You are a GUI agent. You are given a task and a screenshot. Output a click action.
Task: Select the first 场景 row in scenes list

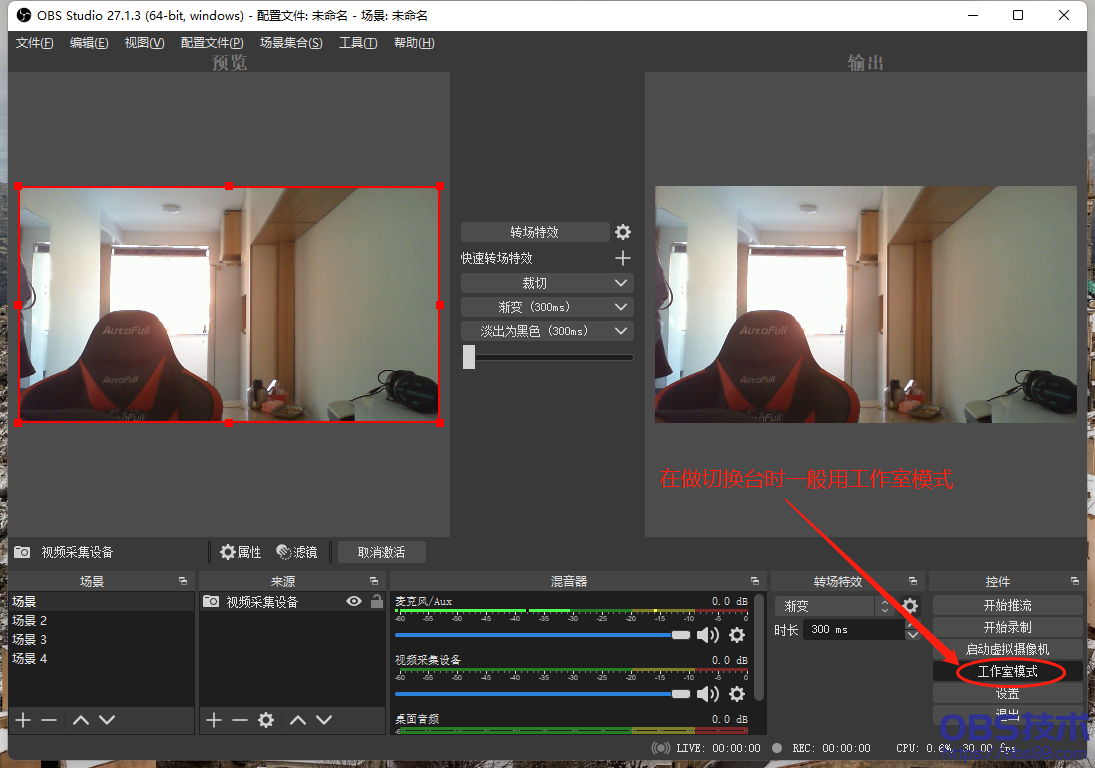tap(101, 601)
